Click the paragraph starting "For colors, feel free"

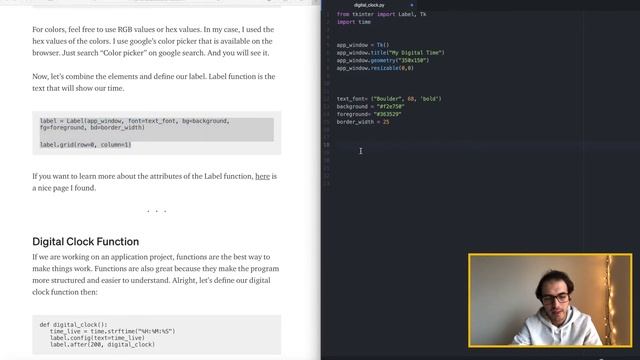click(x=153, y=41)
